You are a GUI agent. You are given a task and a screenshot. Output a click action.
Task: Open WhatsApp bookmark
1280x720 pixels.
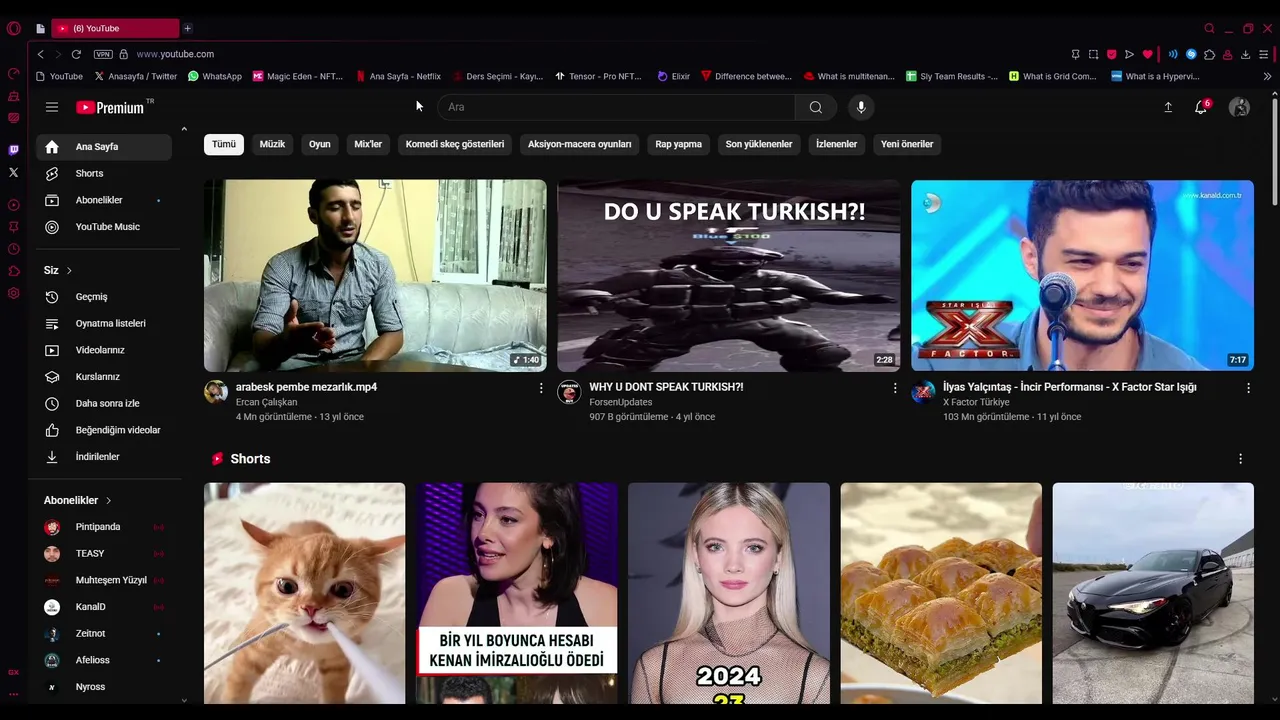coord(214,76)
